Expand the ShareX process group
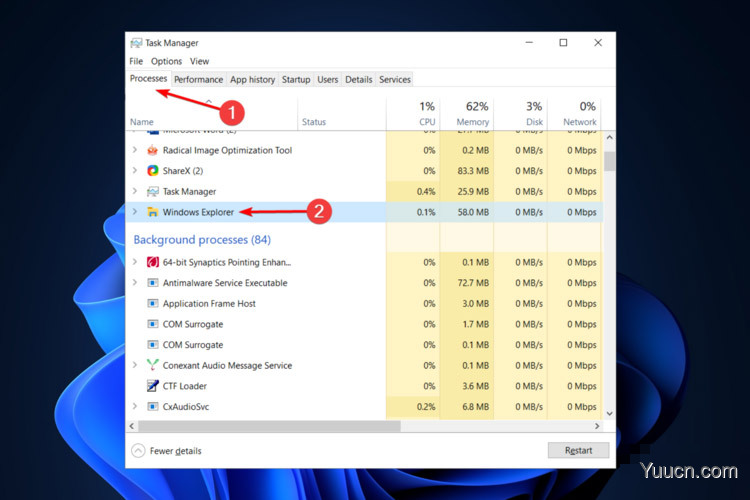This screenshot has height=500, width=750. [135, 171]
